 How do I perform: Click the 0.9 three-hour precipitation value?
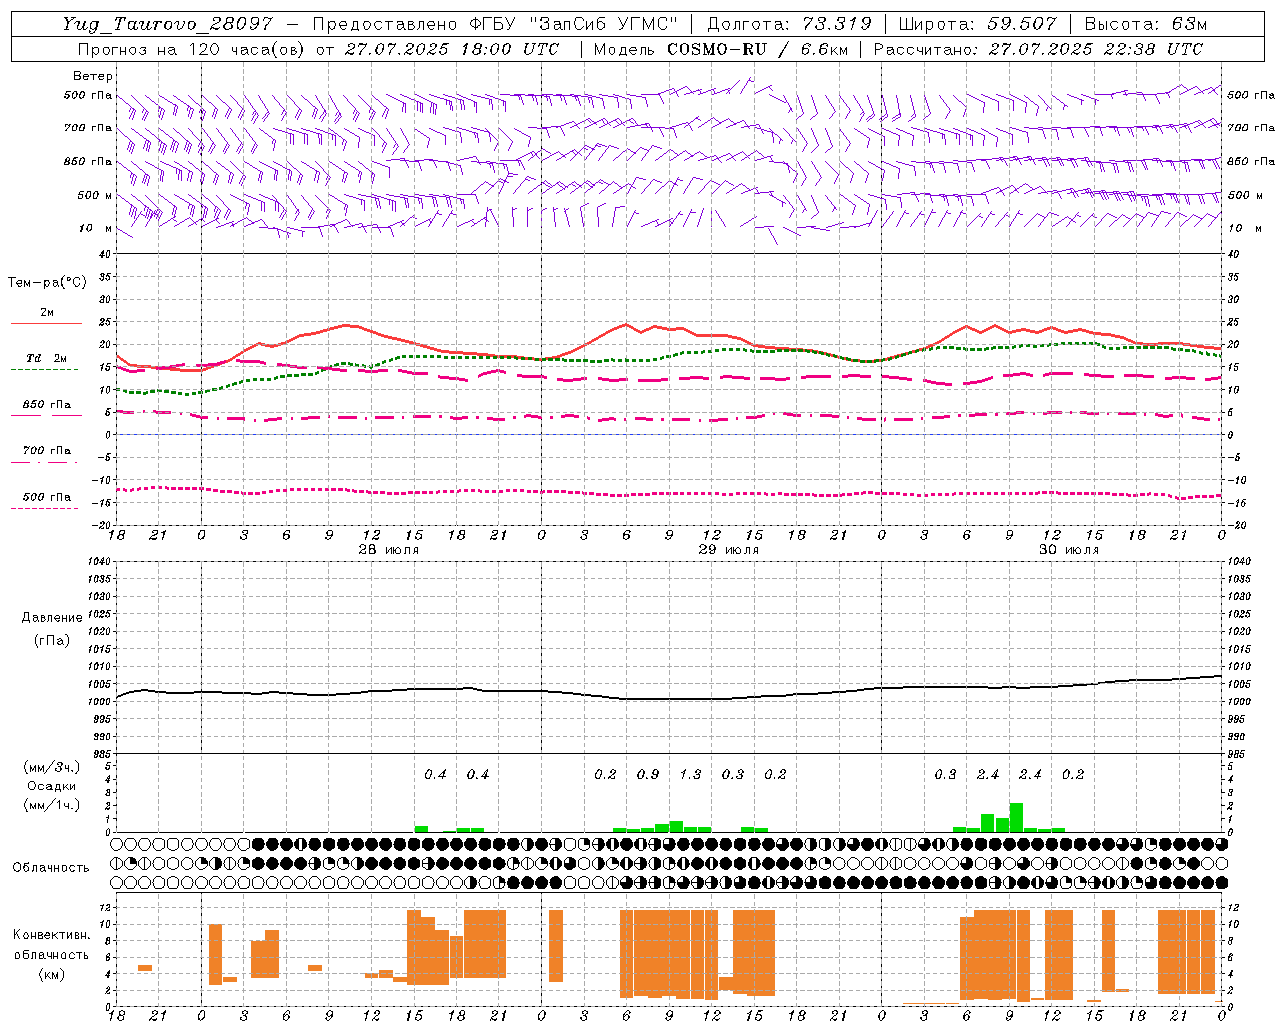coord(648,774)
